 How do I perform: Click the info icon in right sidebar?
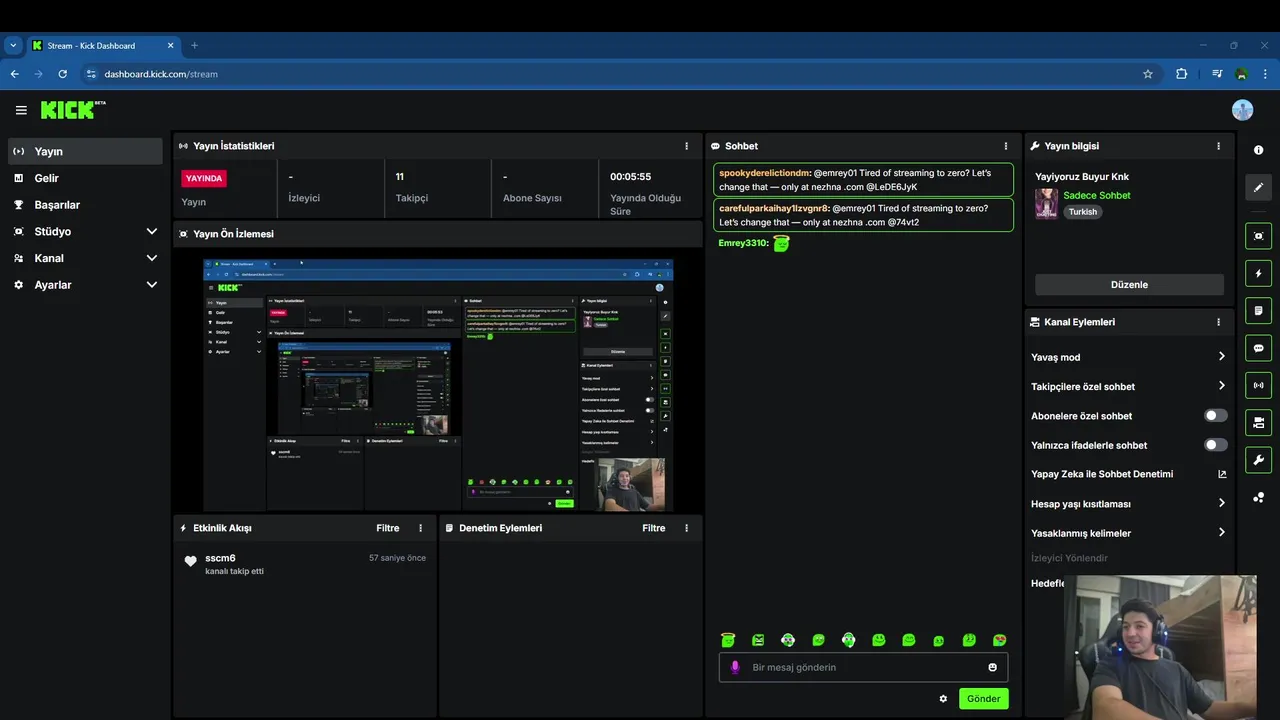[1258, 150]
